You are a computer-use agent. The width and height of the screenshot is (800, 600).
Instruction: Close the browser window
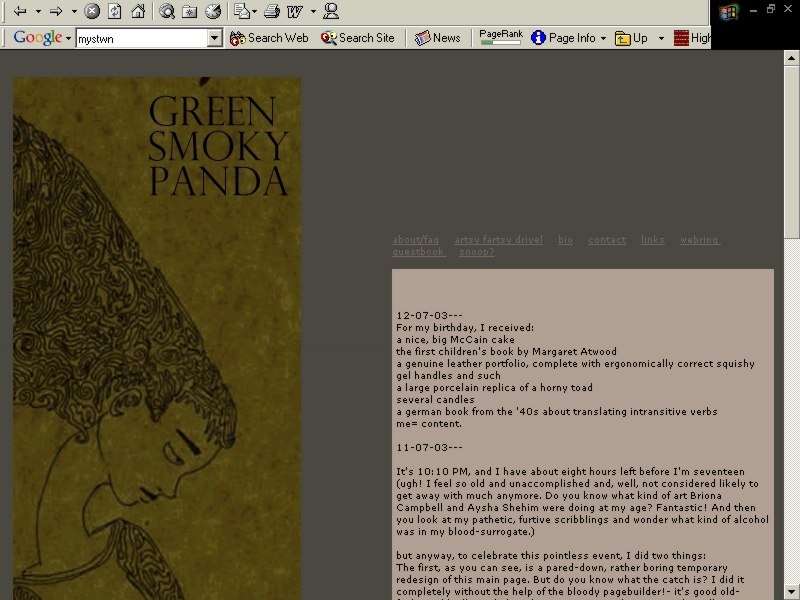pos(788,9)
